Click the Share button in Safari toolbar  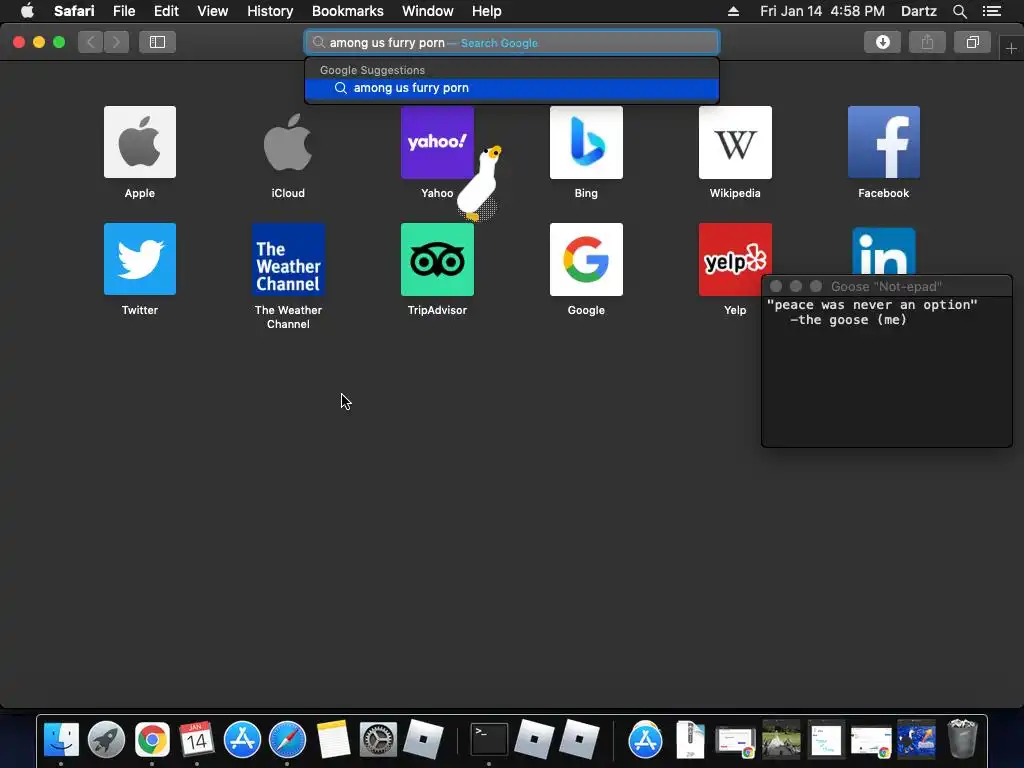927,42
